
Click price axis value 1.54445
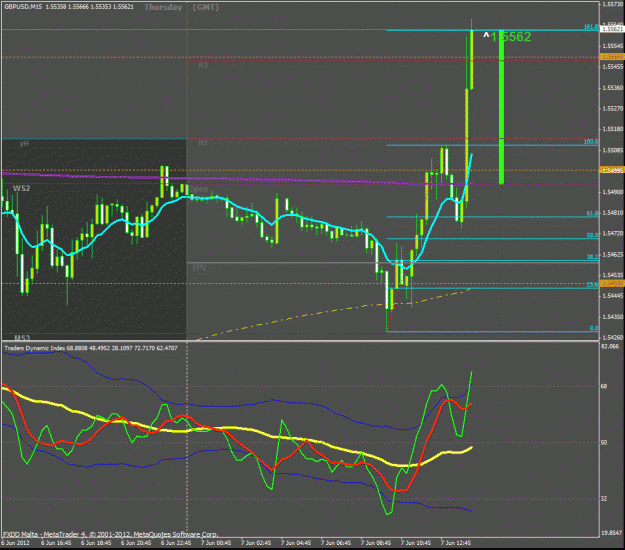(x=613, y=296)
